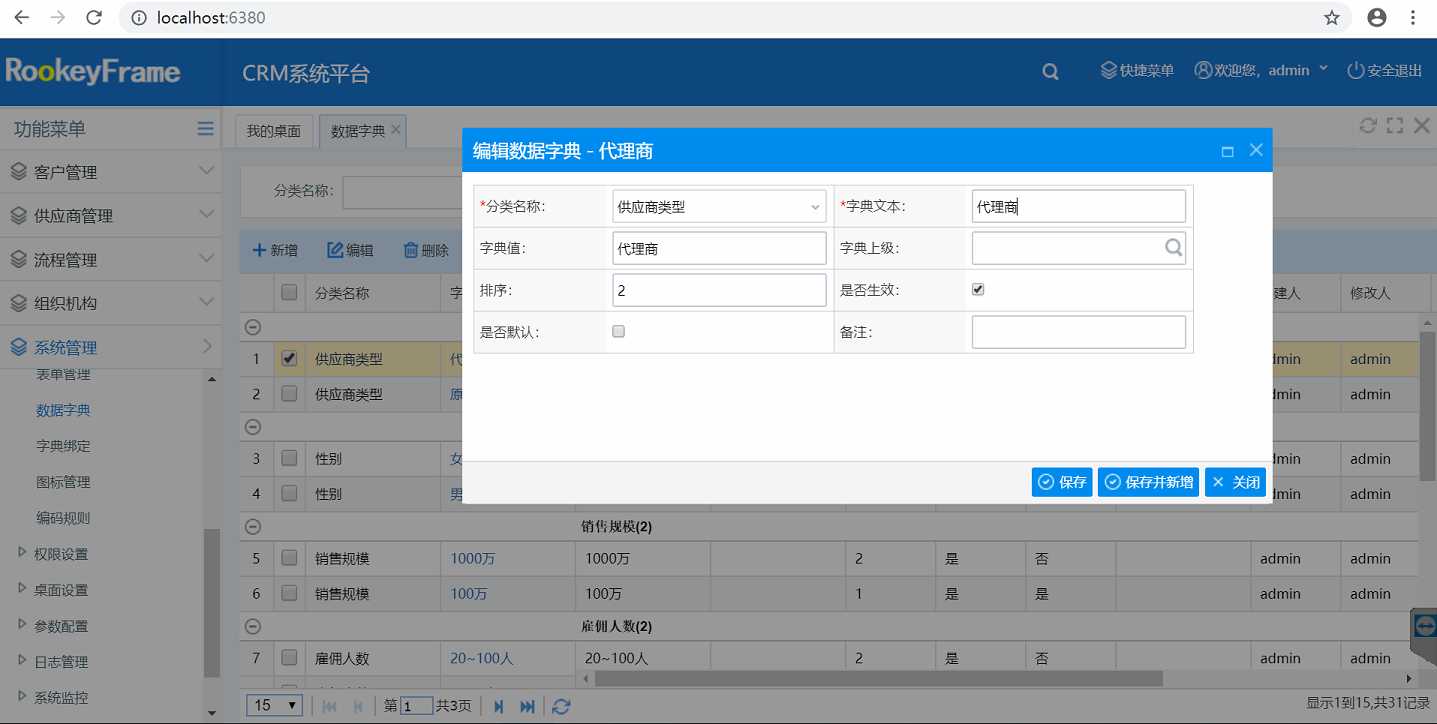Expand the 参数配置 tree node
Viewport: 1437px width, 724px height.
click(23, 625)
